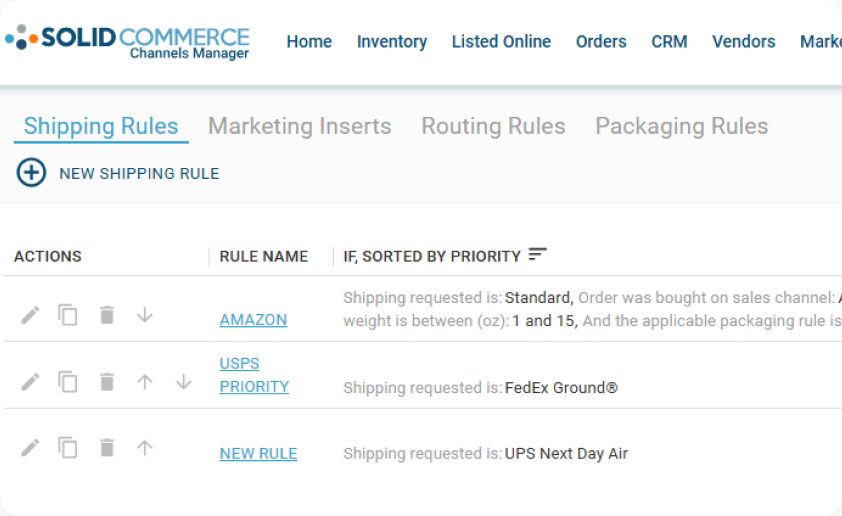
Task: Open the AMAZON rule link
Action: click(x=253, y=319)
